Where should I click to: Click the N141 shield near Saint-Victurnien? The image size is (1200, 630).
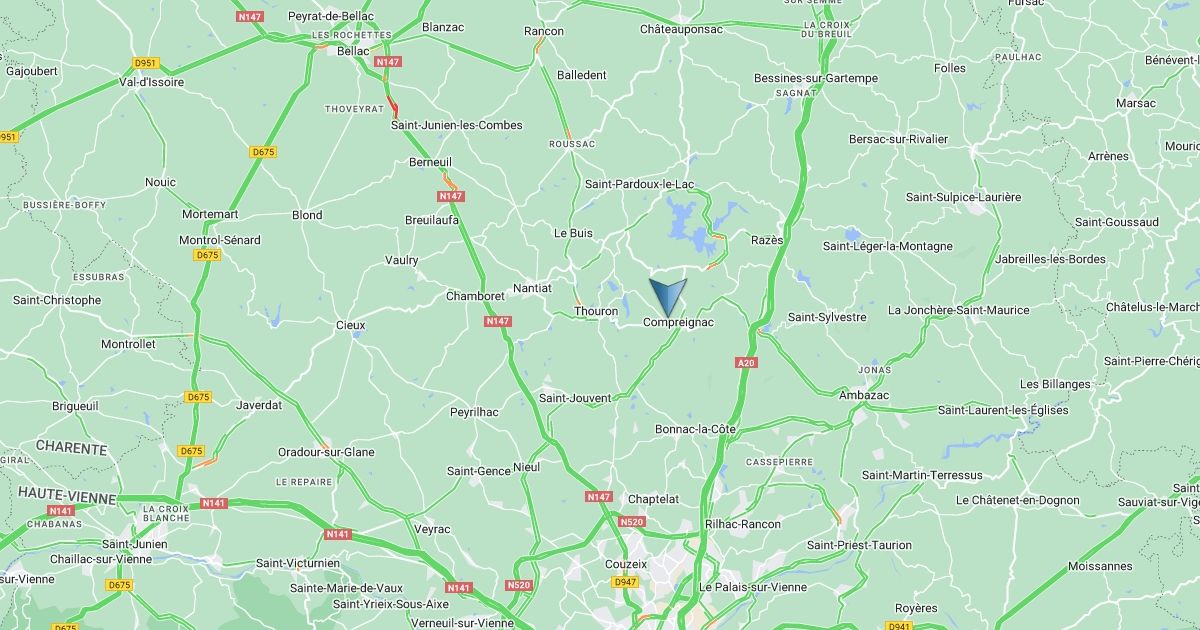tap(338, 535)
